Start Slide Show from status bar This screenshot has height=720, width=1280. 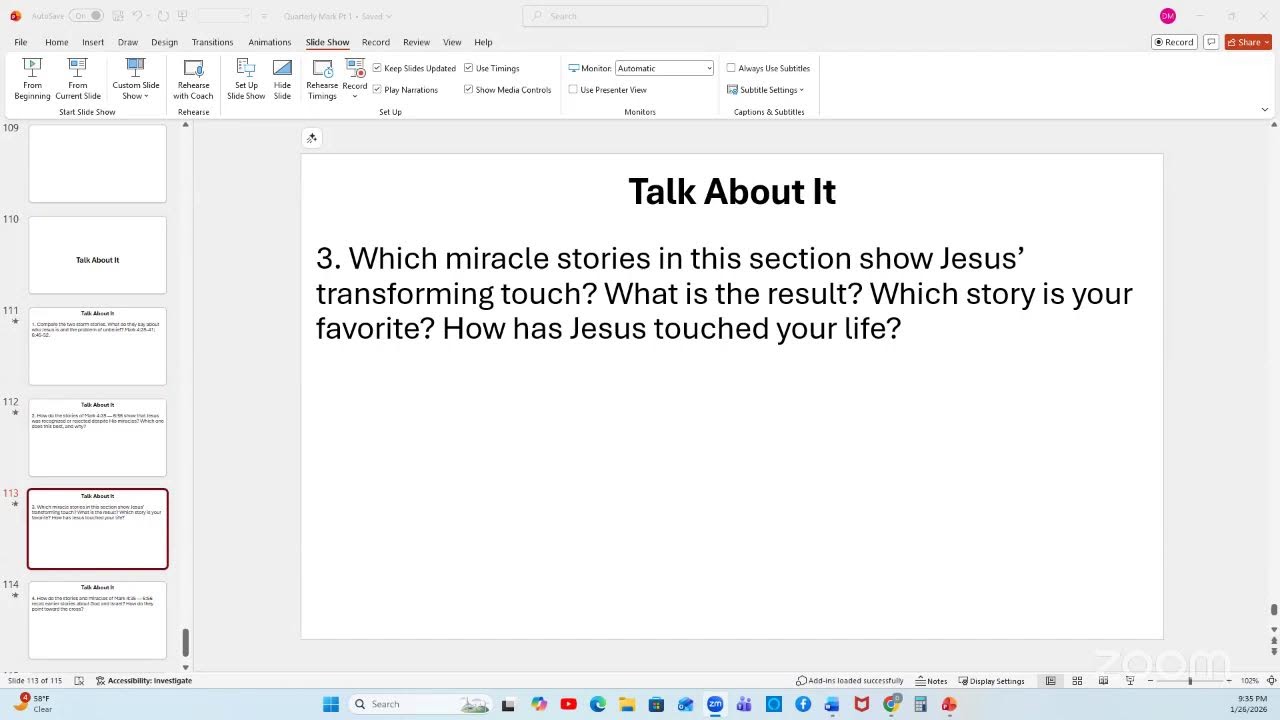[1130, 681]
